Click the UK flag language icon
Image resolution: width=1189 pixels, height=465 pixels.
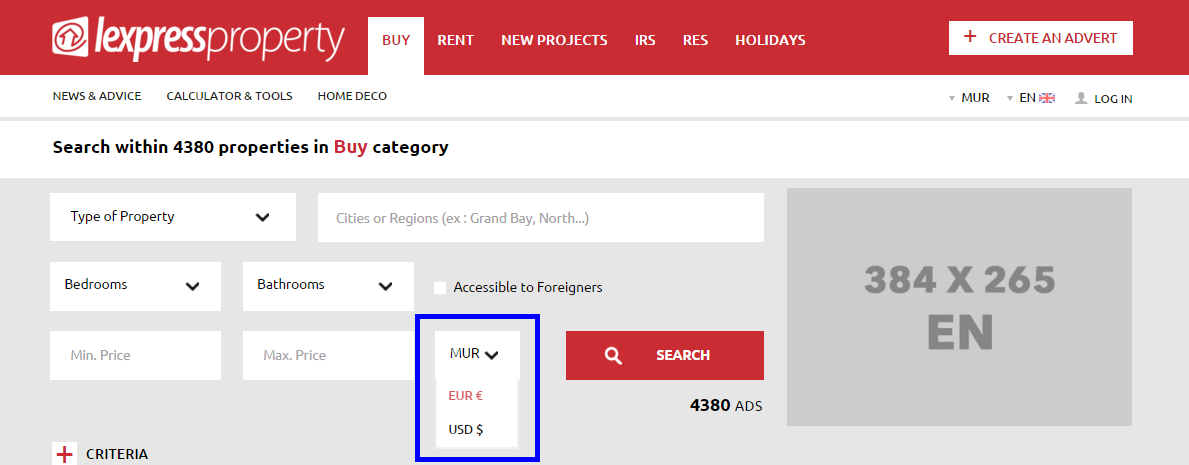click(x=1047, y=98)
